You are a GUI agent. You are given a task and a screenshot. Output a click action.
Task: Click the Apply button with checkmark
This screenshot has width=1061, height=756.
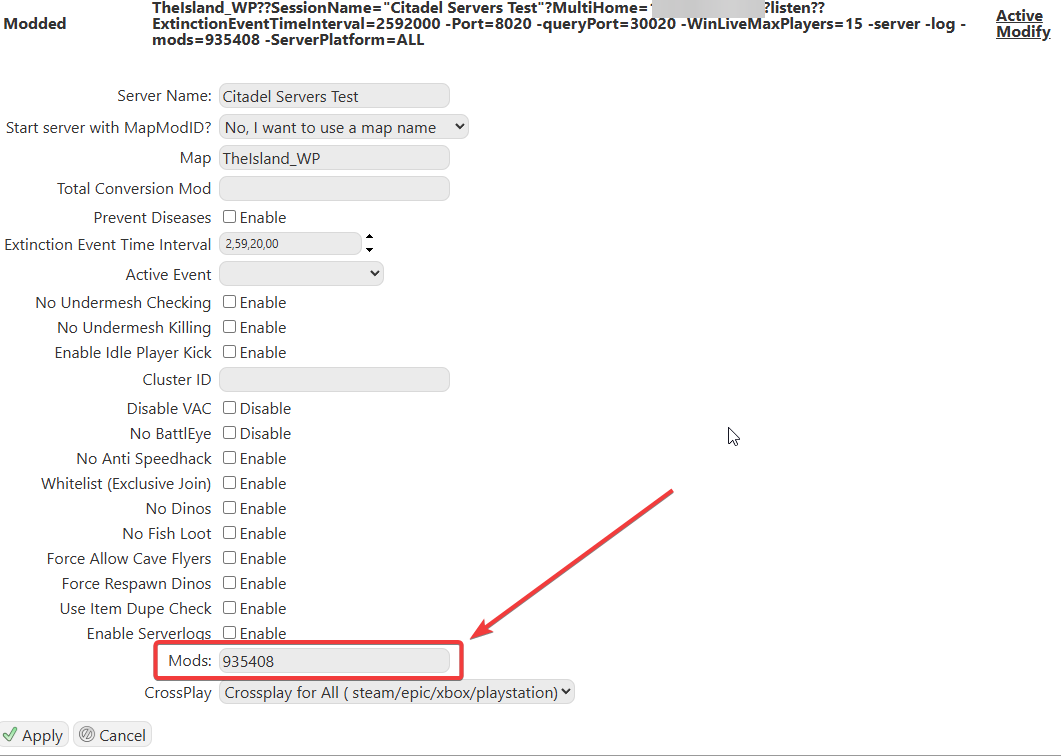click(34, 735)
